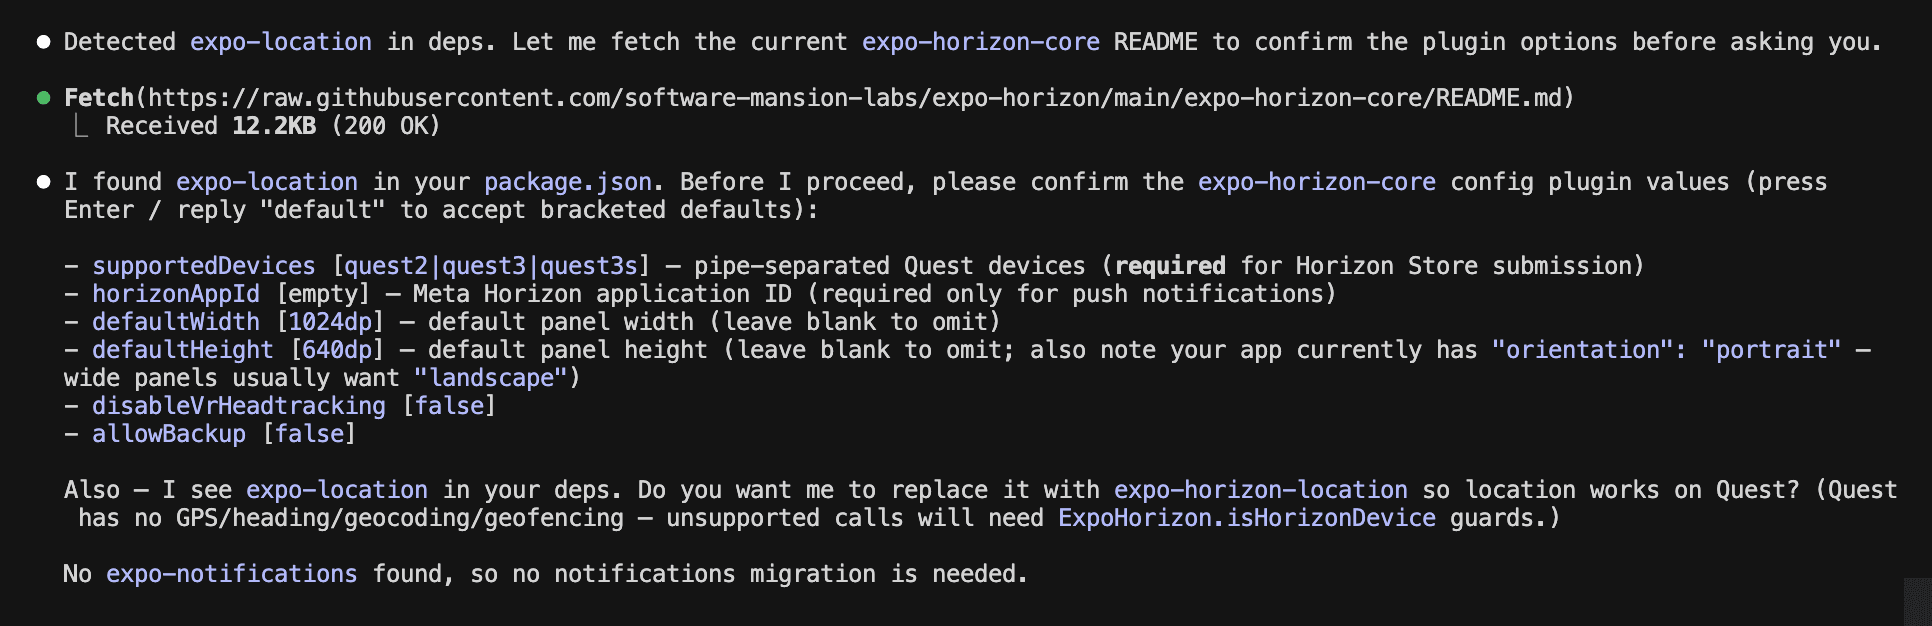1932x626 pixels.
Task: Click 'disableVrHeadtracking' option name
Action: pos(239,406)
